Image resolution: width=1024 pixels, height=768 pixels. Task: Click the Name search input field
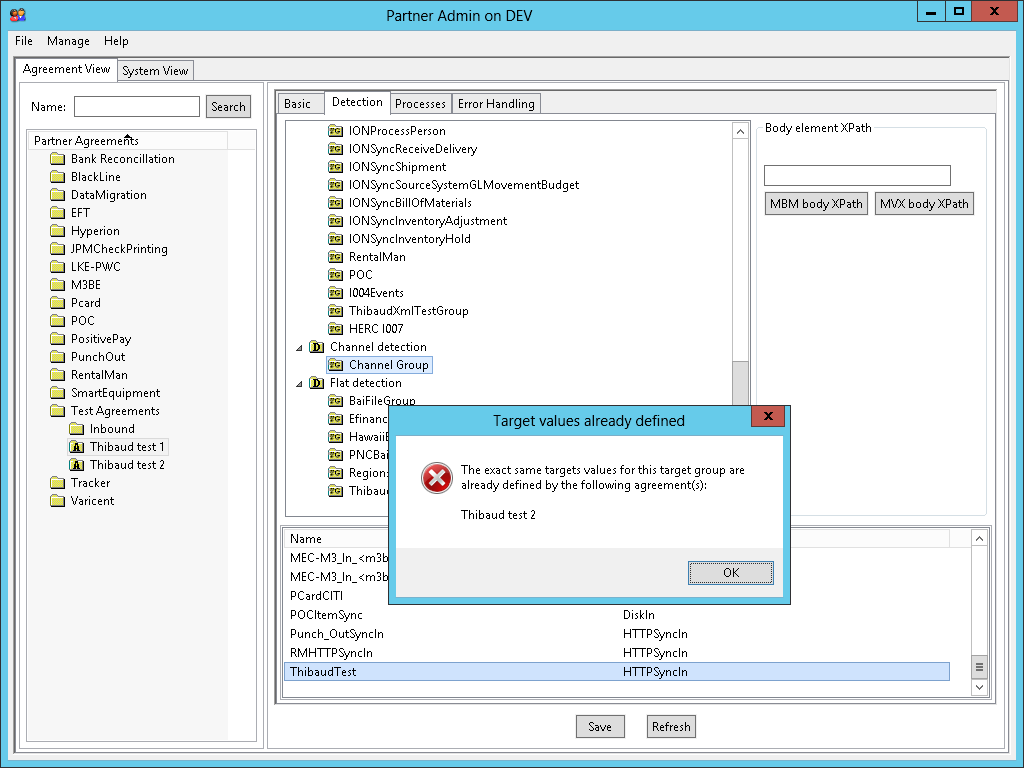click(x=137, y=107)
